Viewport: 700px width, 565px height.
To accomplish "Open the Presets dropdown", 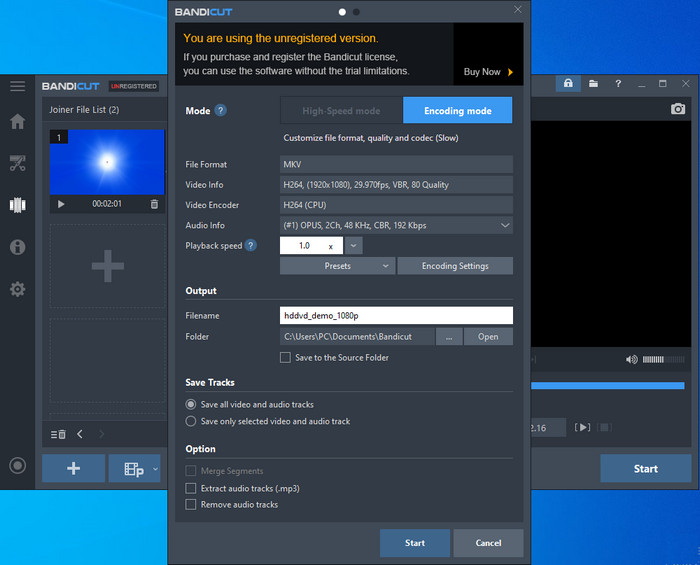I will 337,266.
